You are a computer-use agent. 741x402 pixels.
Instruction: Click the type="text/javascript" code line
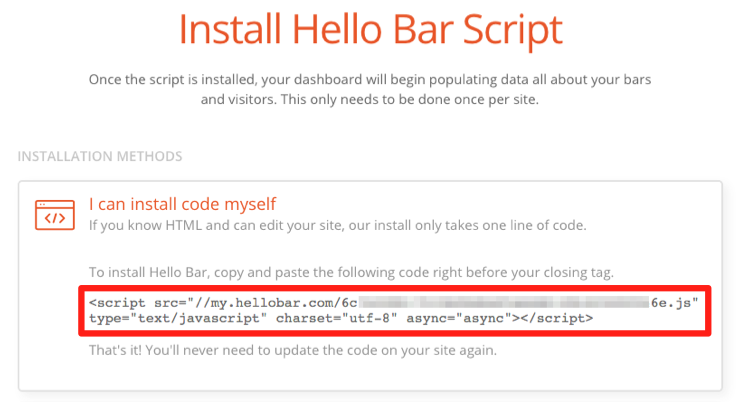tap(341, 318)
